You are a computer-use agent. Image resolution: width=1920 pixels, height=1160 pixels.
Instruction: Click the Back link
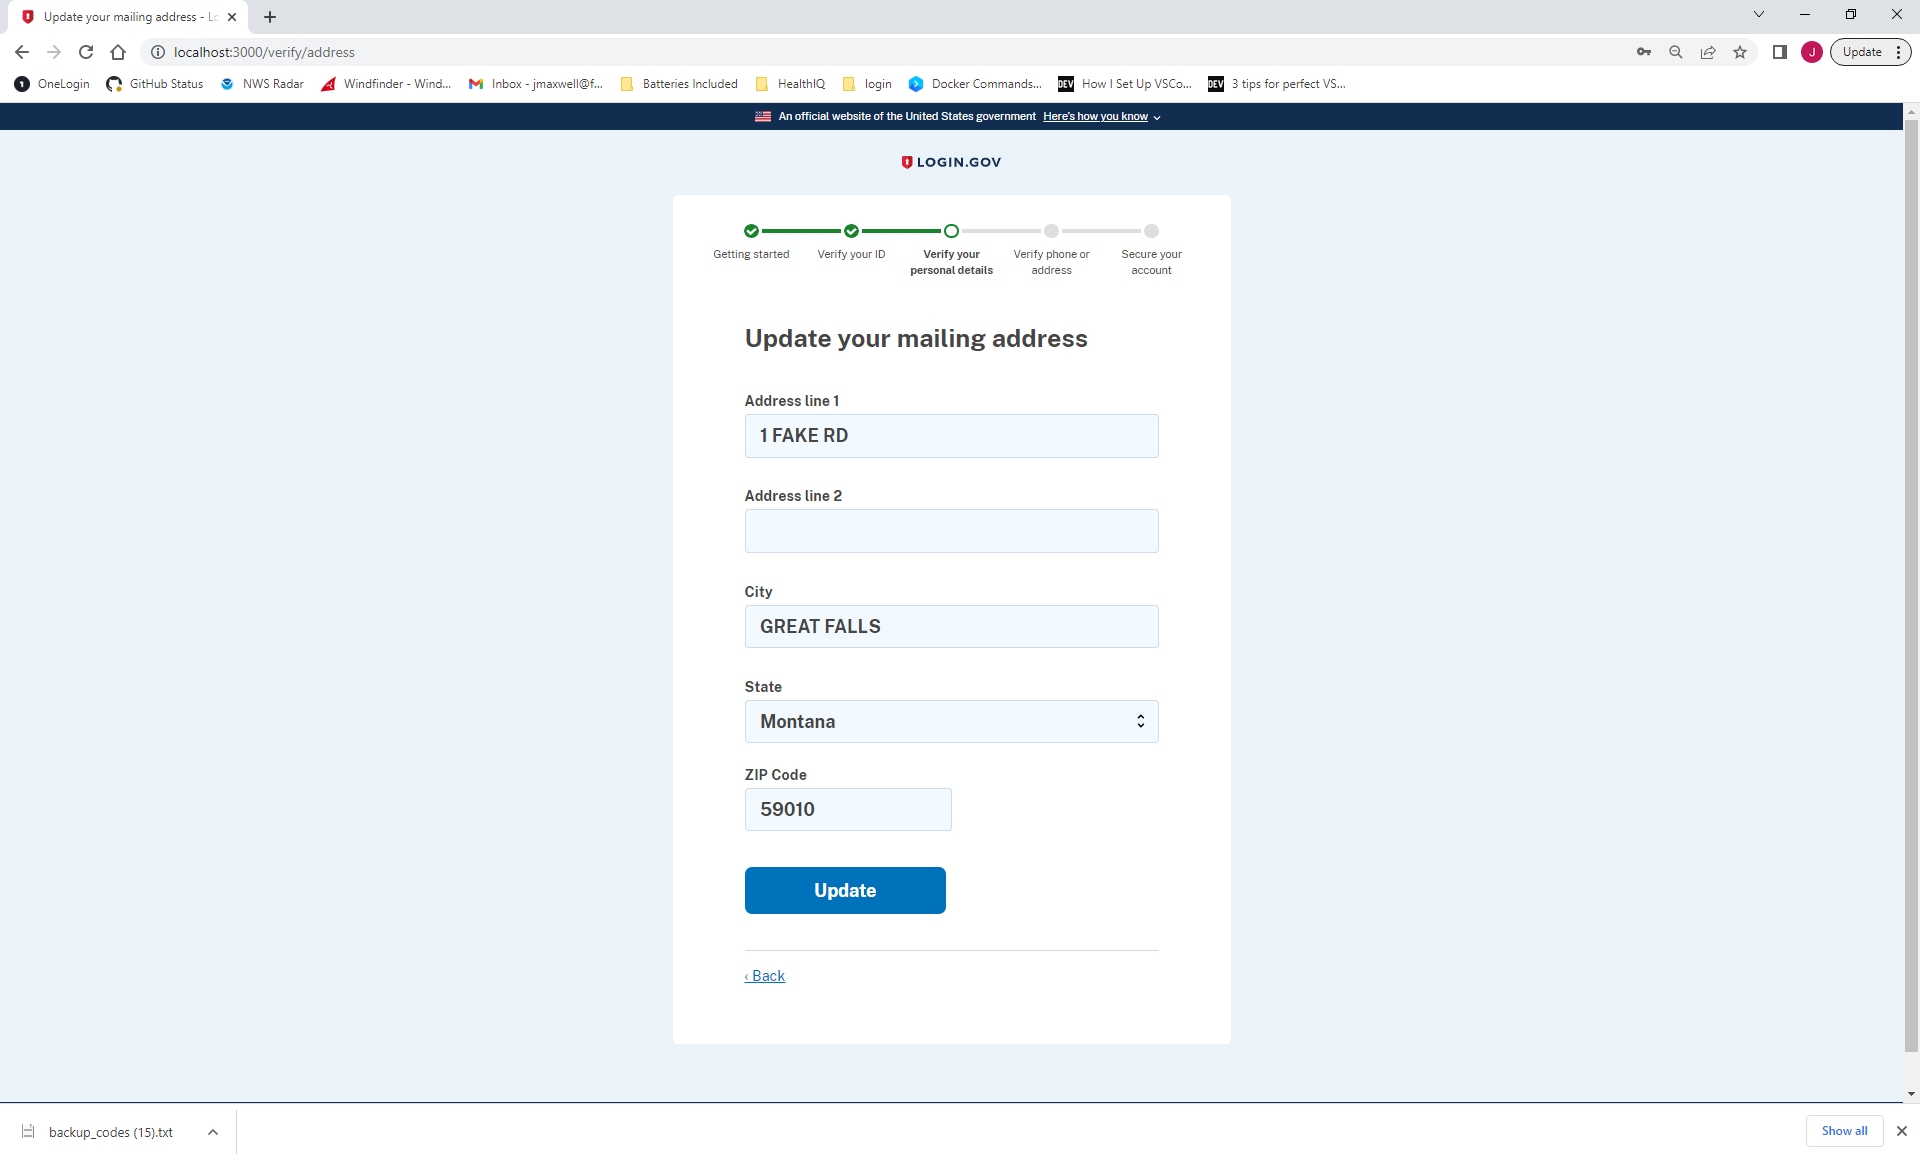[x=765, y=976]
